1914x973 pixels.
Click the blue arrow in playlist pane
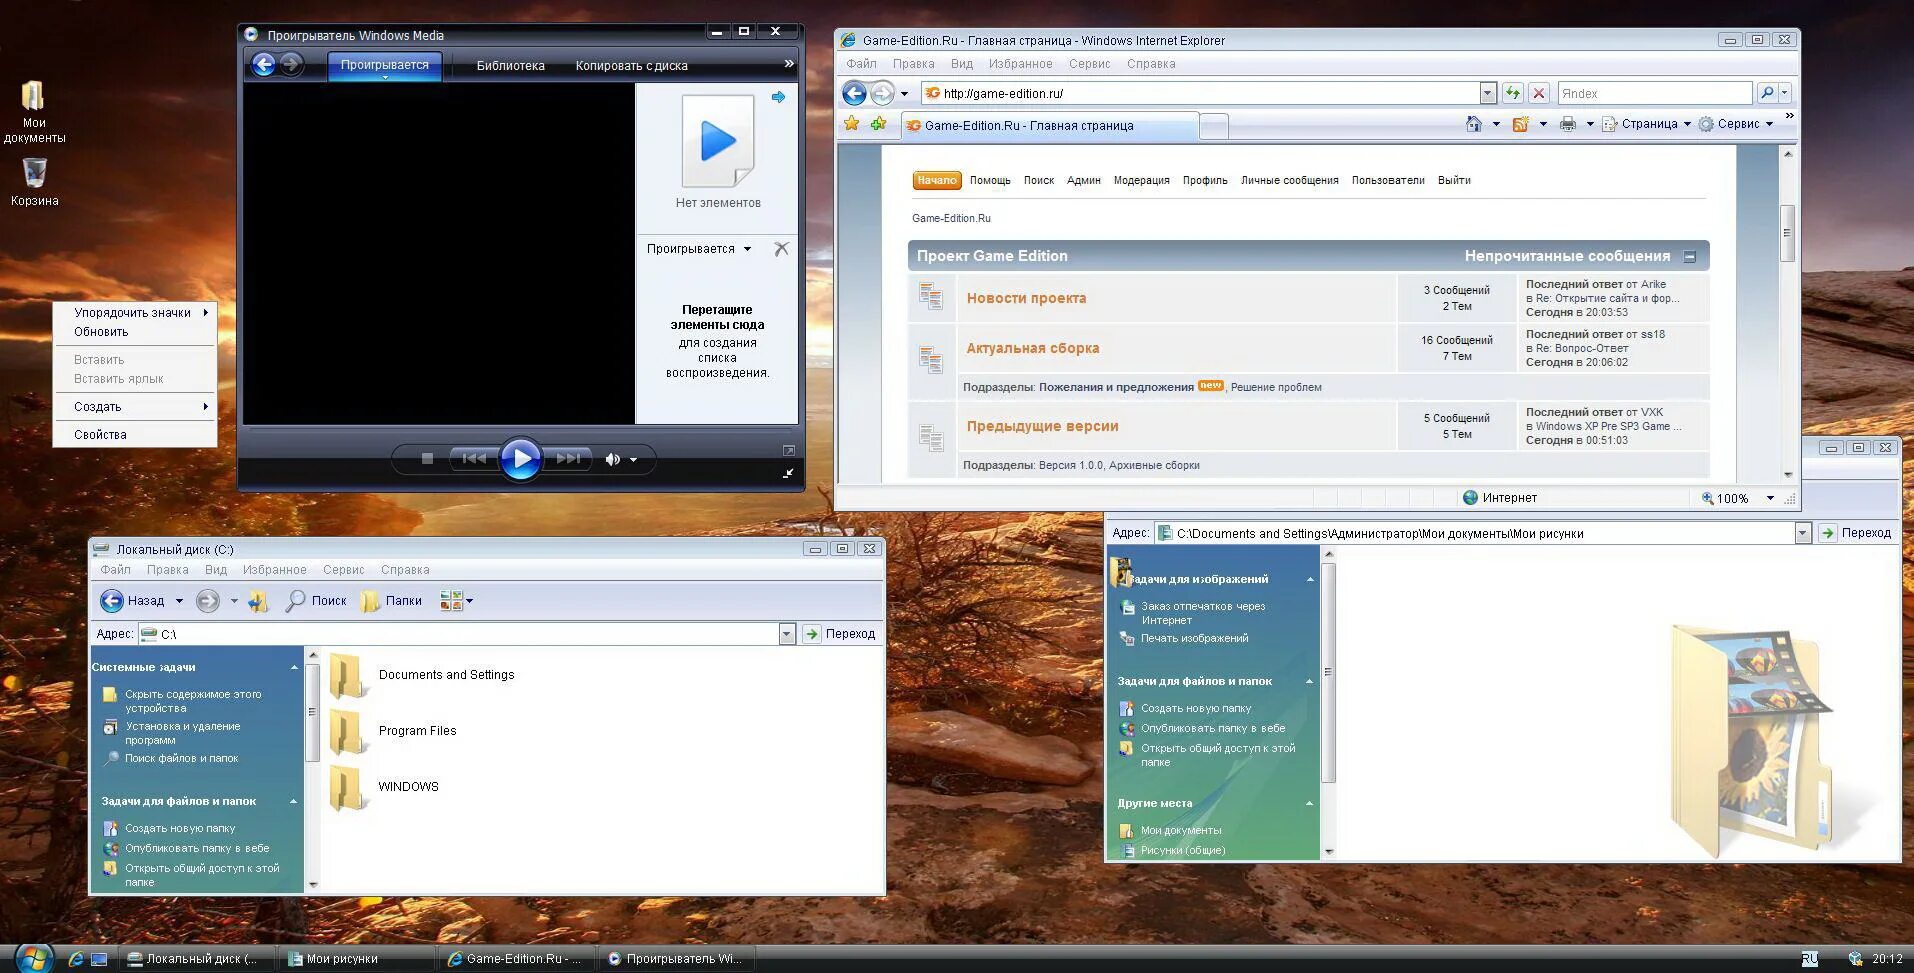[x=779, y=97]
